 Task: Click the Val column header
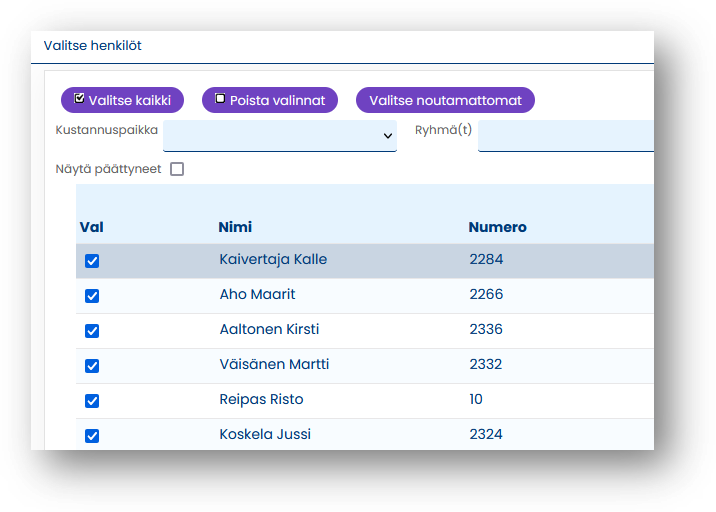pyautogui.click(x=91, y=227)
